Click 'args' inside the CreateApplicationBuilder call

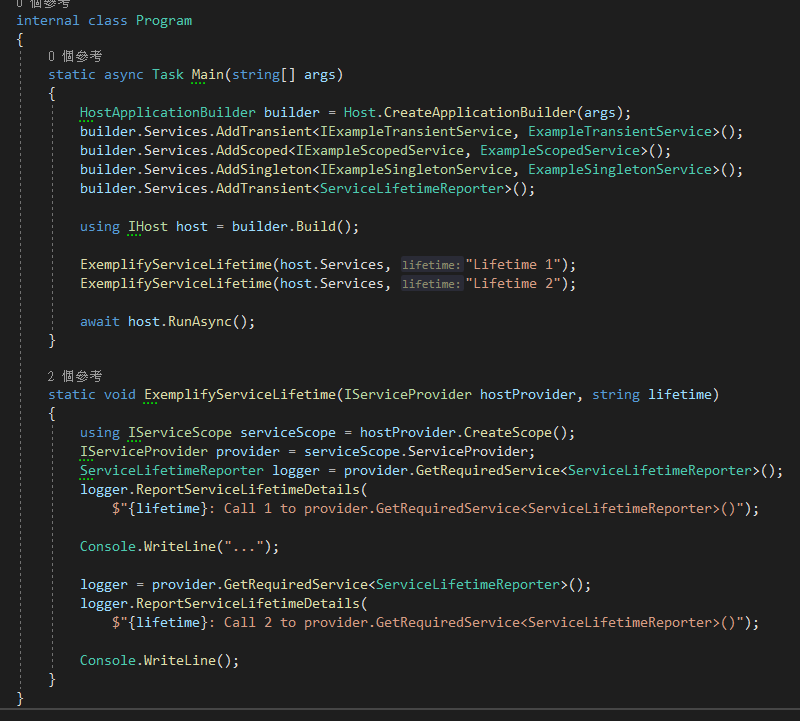[x=599, y=113]
